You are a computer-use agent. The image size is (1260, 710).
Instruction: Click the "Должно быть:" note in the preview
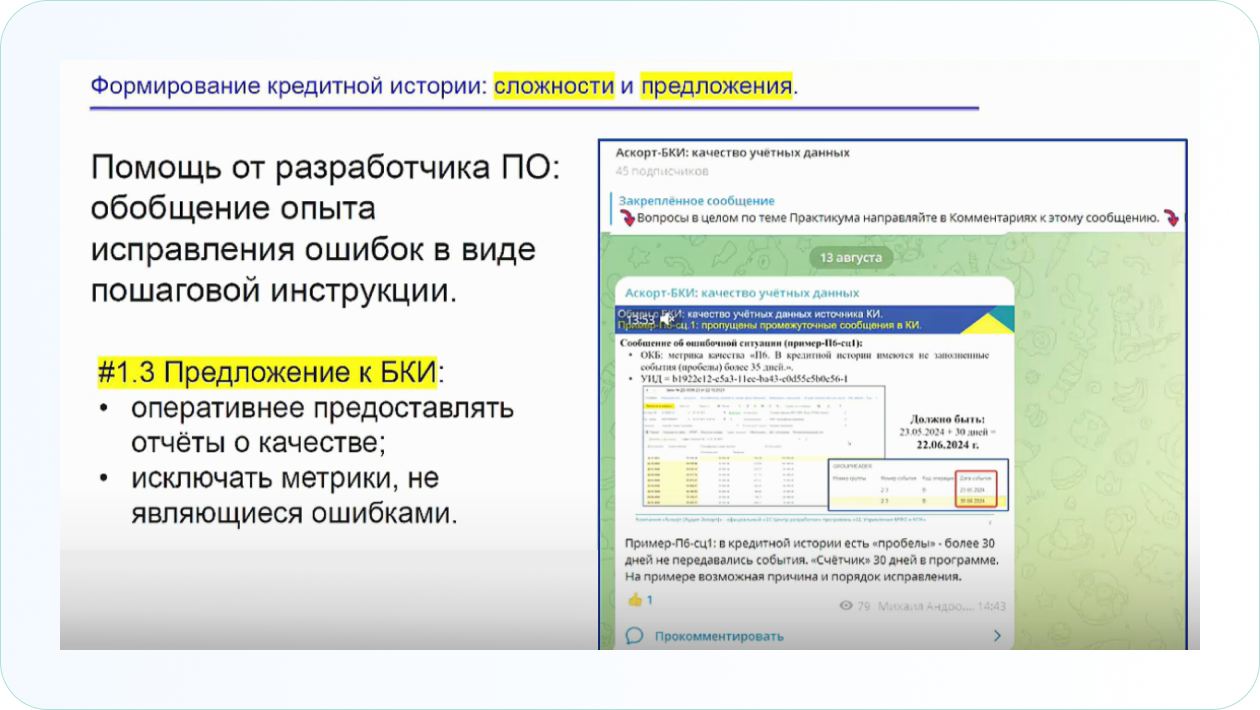[x=948, y=418]
